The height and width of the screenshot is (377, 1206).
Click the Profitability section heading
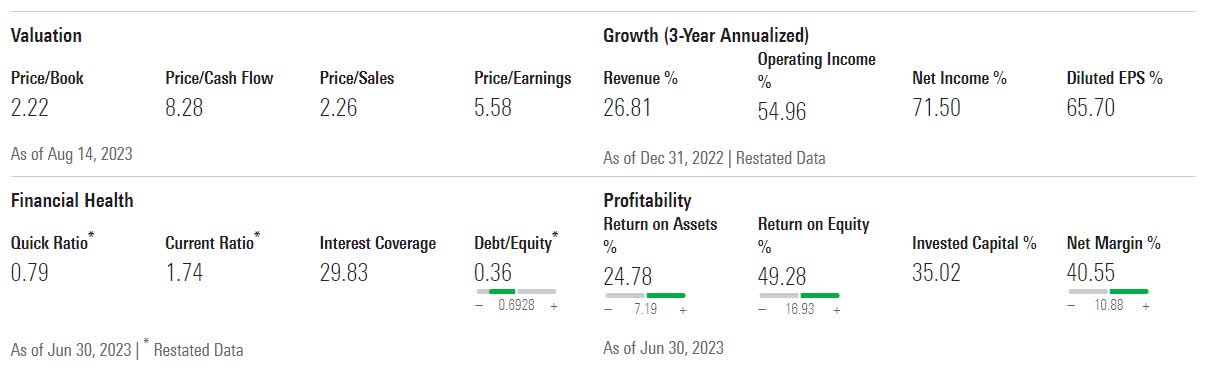(x=647, y=200)
